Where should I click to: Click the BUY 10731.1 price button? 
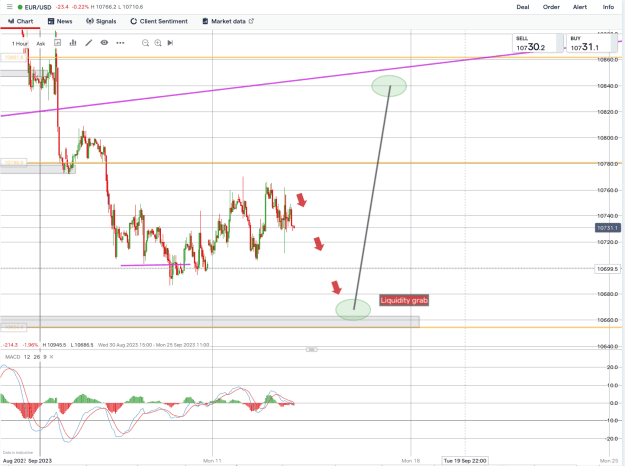click(x=592, y=43)
